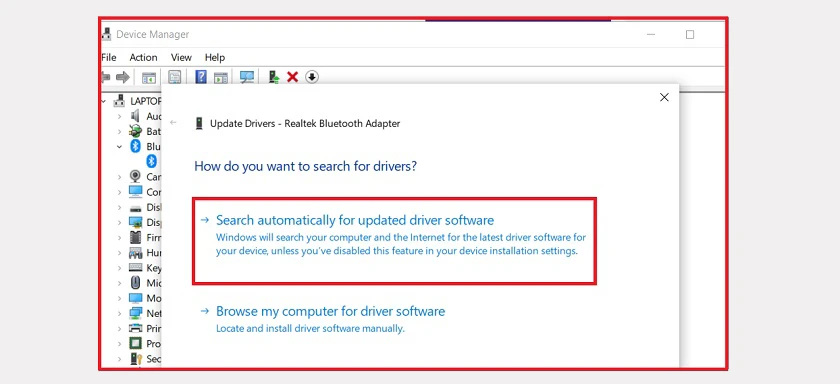Click the blue Help question-mark toolbar icon

(200, 77)
